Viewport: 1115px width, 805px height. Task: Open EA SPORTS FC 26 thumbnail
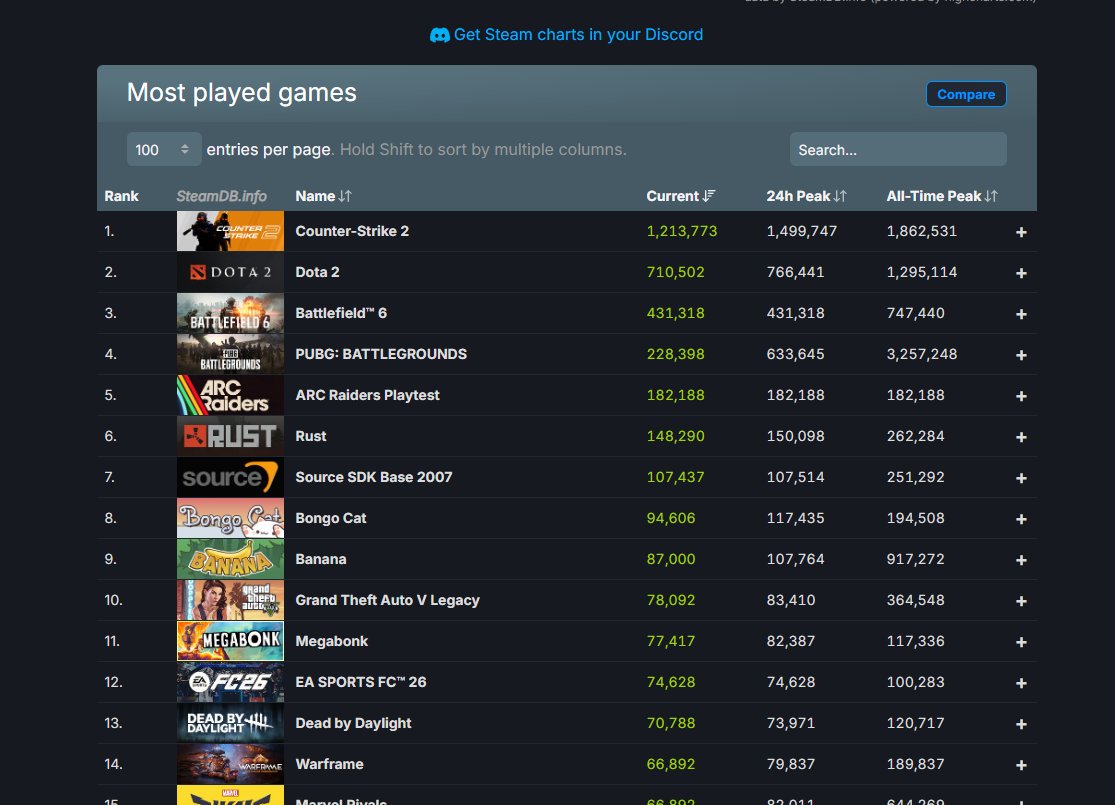[230, 682]
